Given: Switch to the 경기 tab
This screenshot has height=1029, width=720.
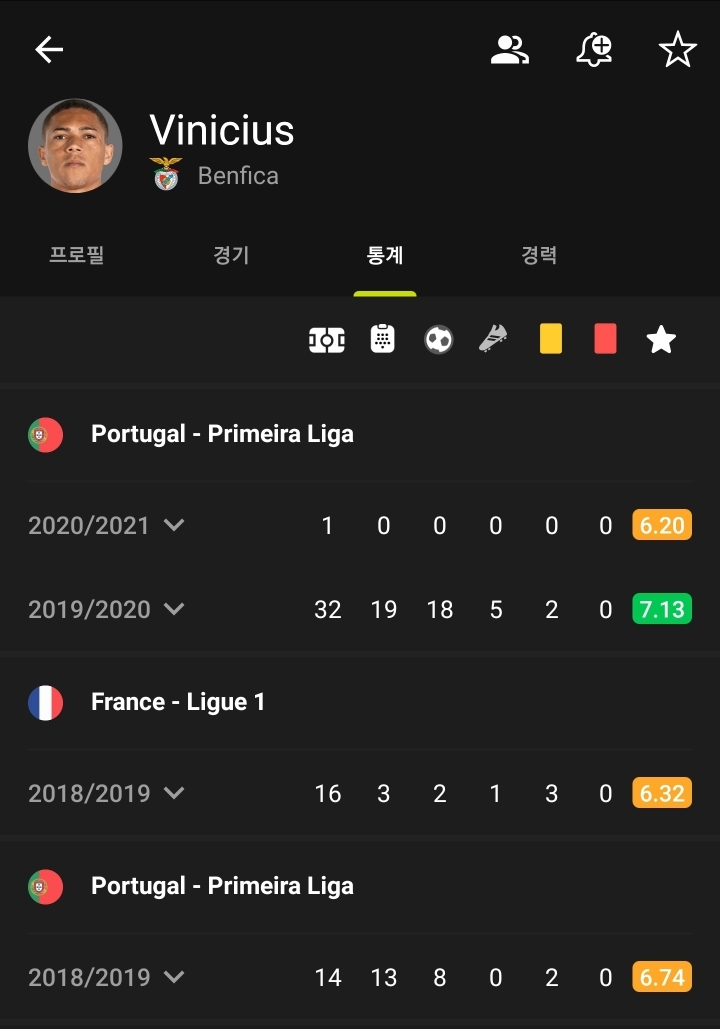Looking at the screenshot, I should pyautogui.click(x=231, y=256).
